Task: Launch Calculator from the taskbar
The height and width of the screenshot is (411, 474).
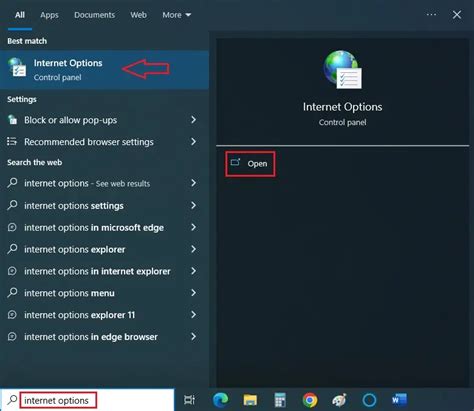Action: tap(280, 400)
